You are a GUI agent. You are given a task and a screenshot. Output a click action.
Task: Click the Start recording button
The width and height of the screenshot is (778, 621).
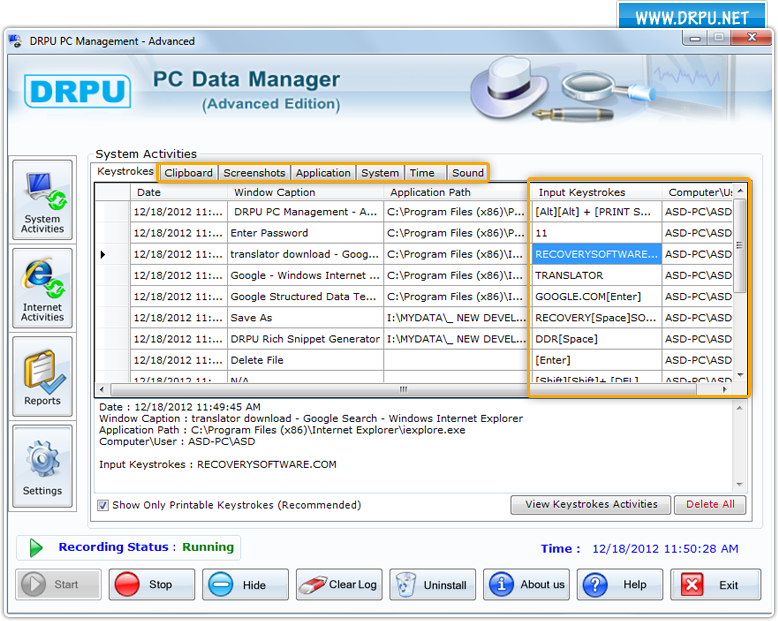(58, 584)
